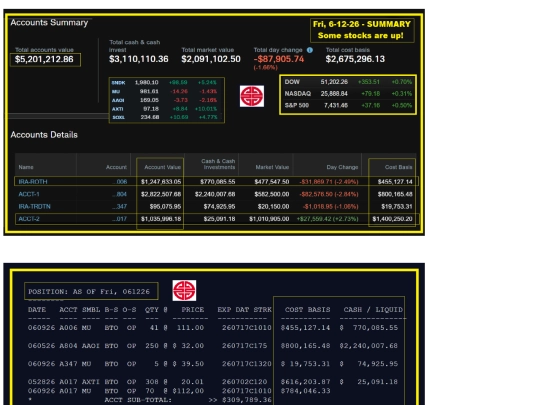Click total accounts value $5,201,212.86

click(x=44, y=59)
